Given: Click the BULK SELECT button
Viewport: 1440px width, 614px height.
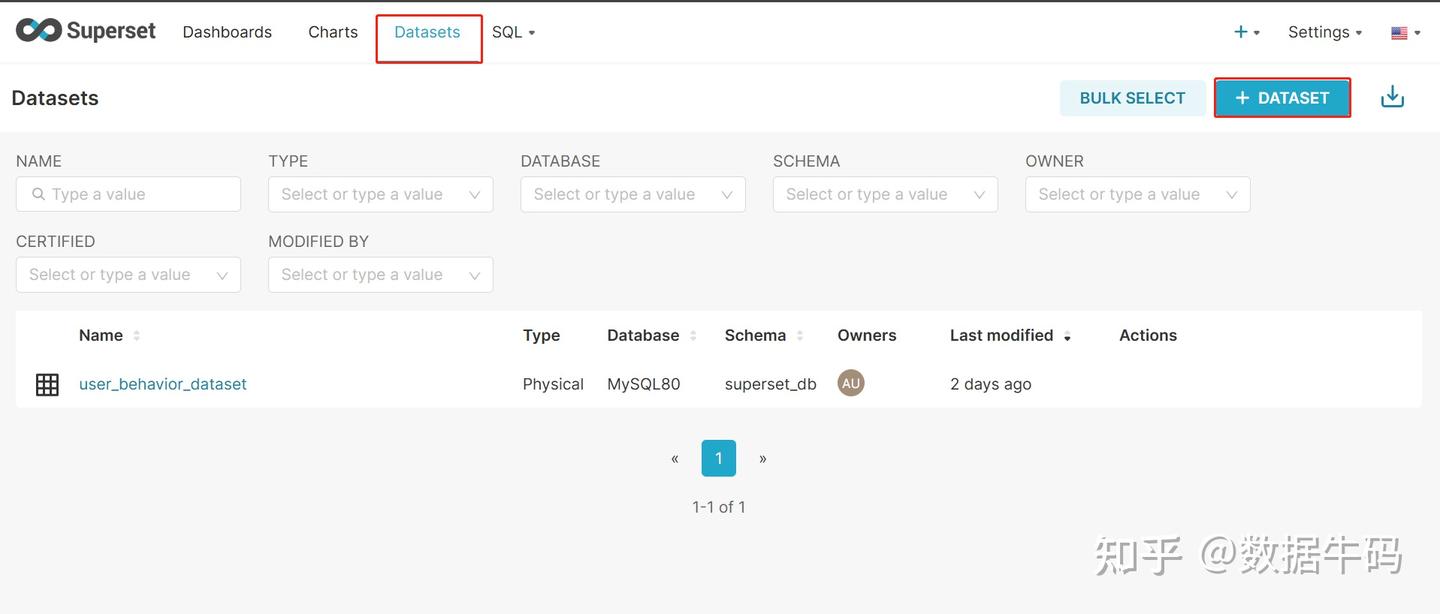Looking at the screenshot, I should tap(1132, 98).
